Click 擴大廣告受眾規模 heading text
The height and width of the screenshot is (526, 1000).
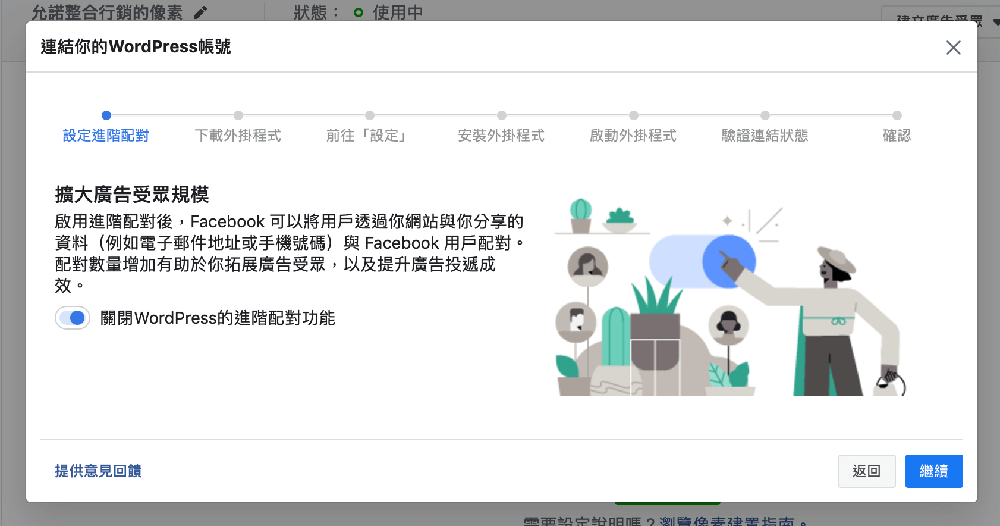[132, 194]
